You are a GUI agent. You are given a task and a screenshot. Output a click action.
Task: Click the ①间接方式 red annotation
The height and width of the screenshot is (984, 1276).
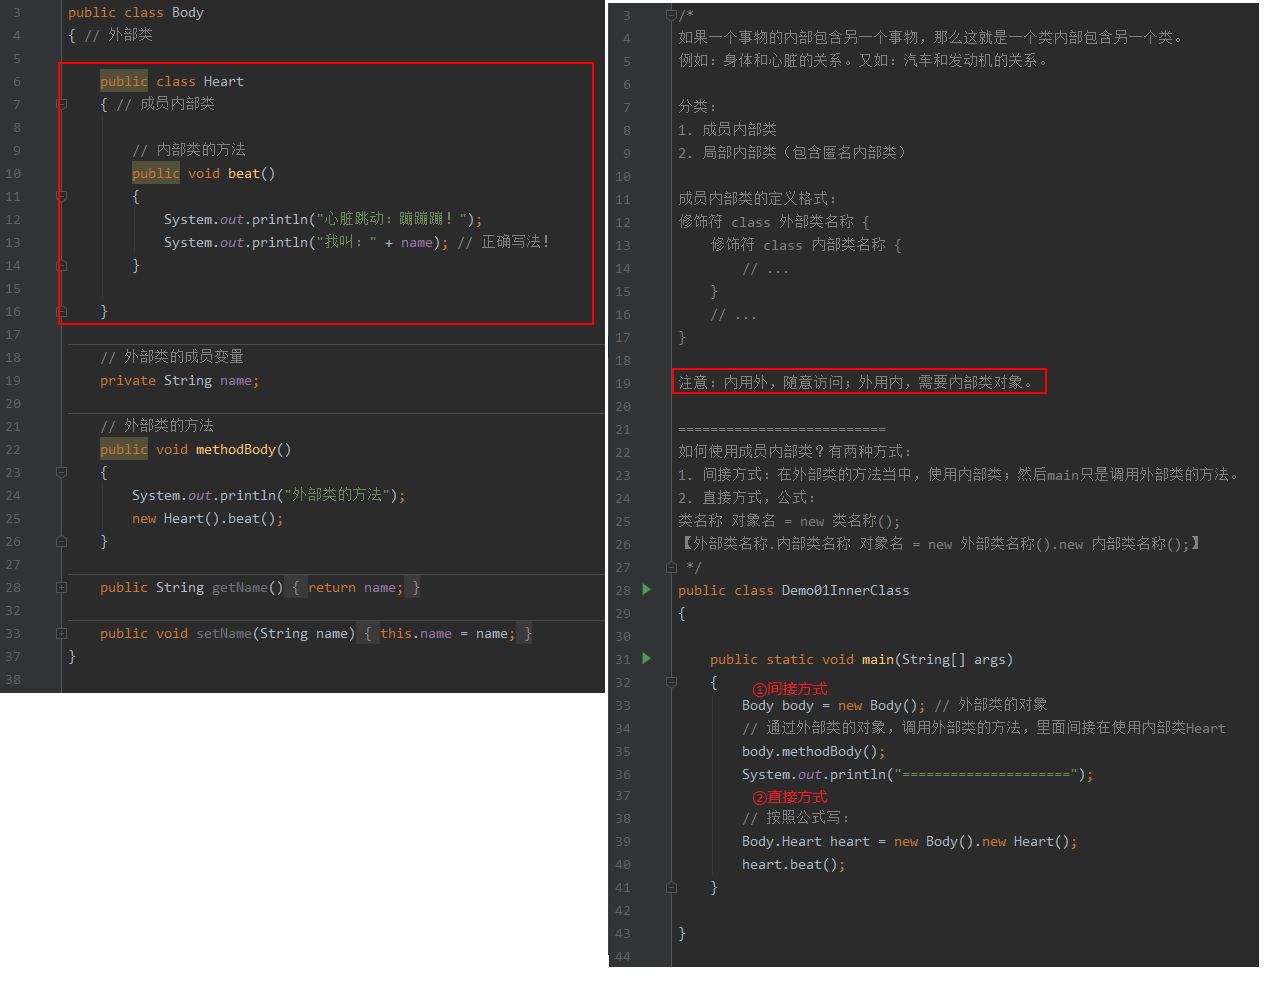pyautogui.click(x=790, y=689)
